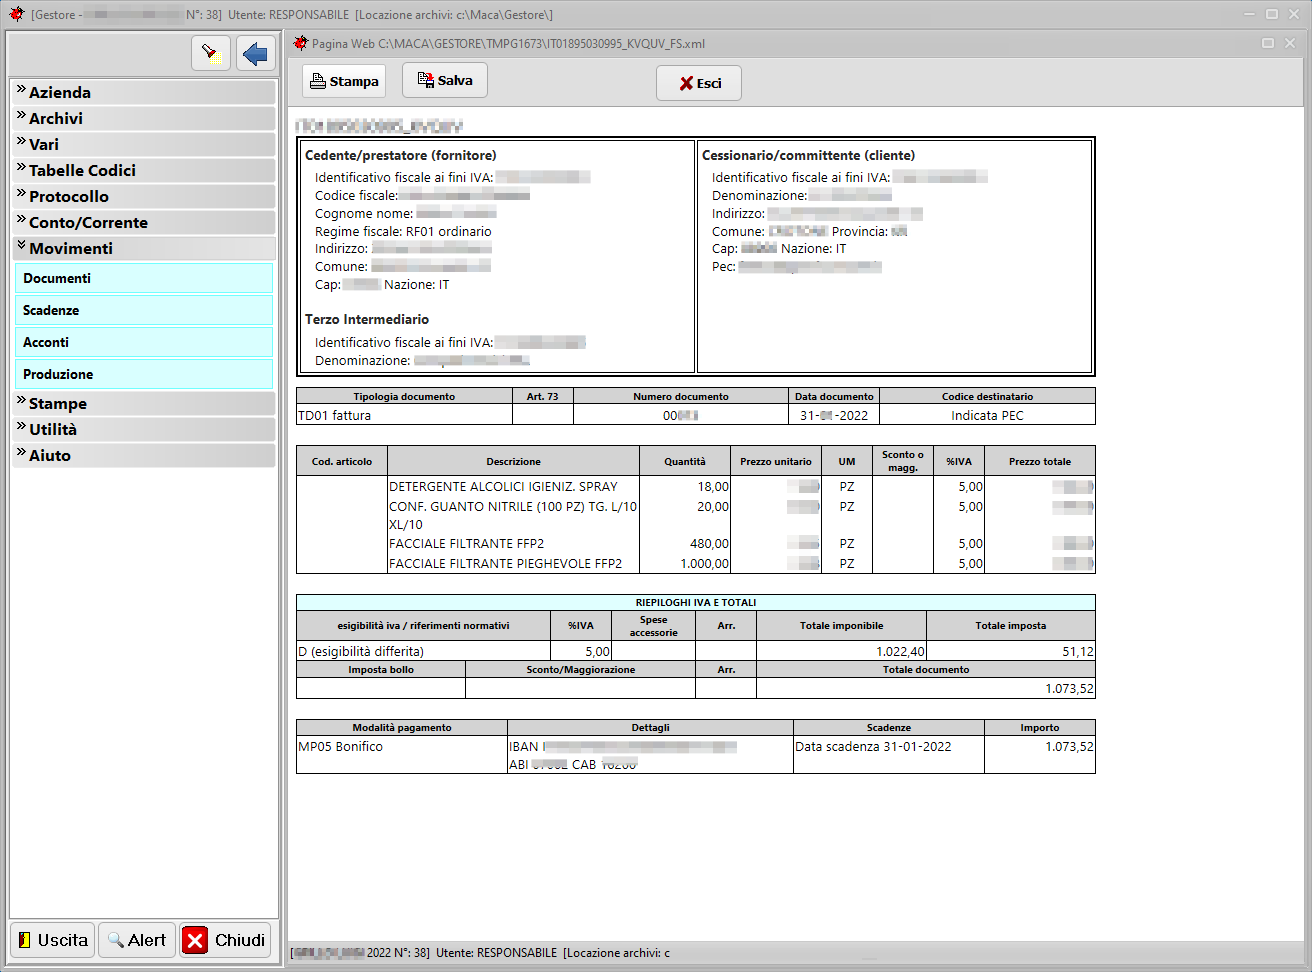The height and width of the screenshot is (972, 1312).
Task: Expand the Archivi menu section
Action: 143,118
